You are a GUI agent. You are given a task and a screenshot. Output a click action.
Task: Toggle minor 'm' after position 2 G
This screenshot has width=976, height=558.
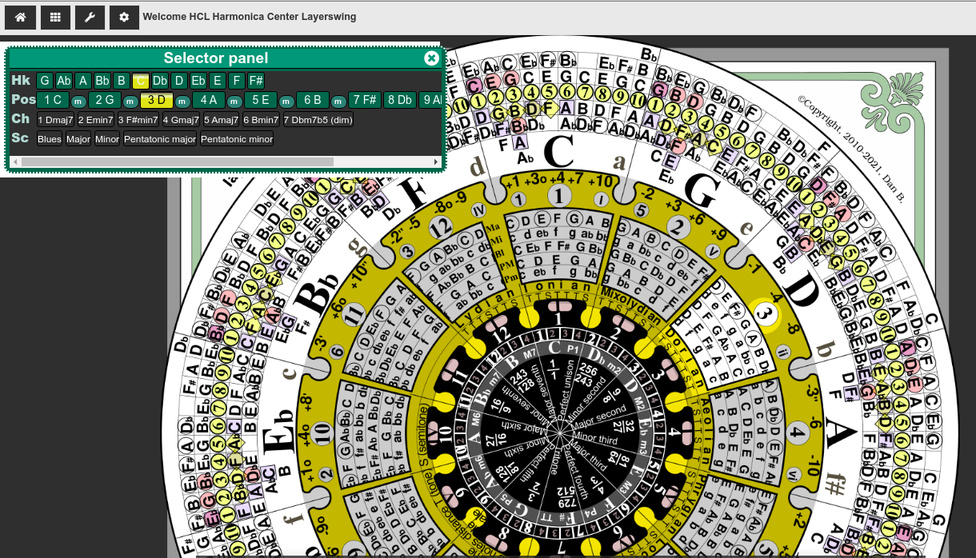tap(130, 101)
